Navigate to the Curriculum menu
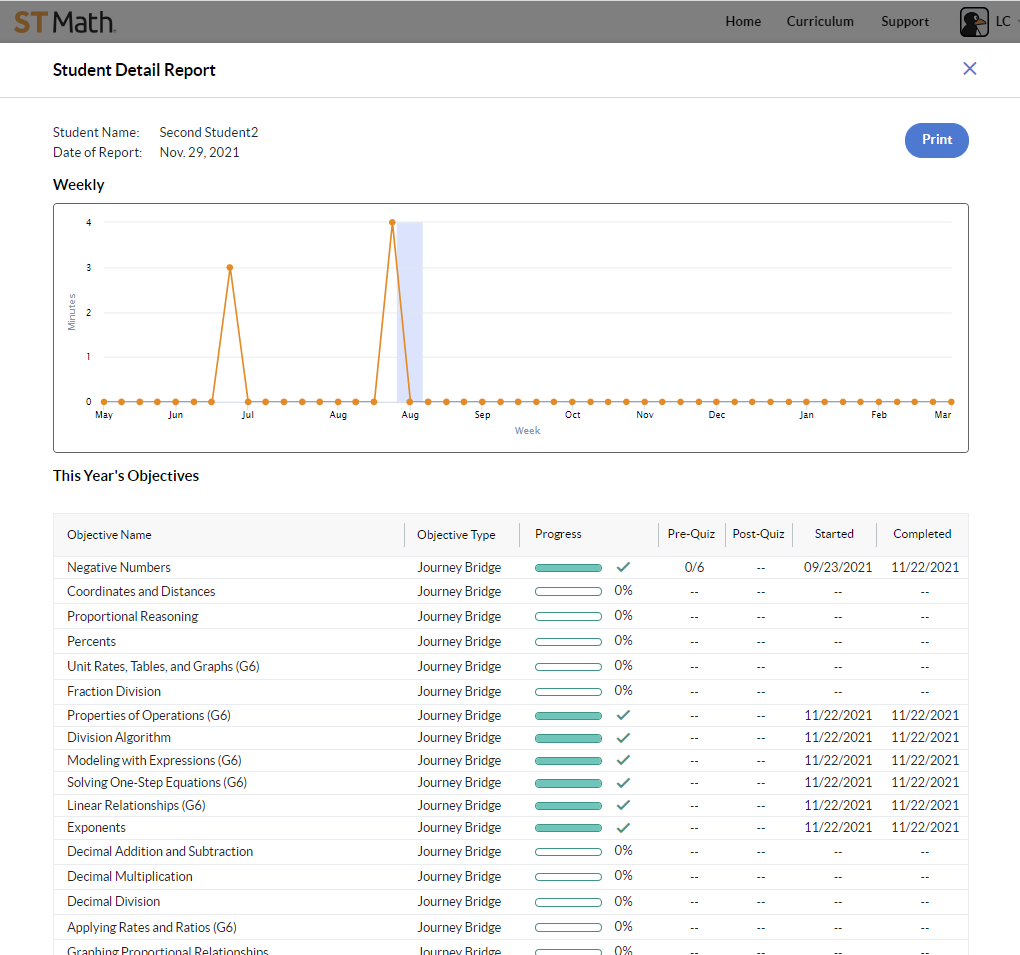 [x=820, y=21]
